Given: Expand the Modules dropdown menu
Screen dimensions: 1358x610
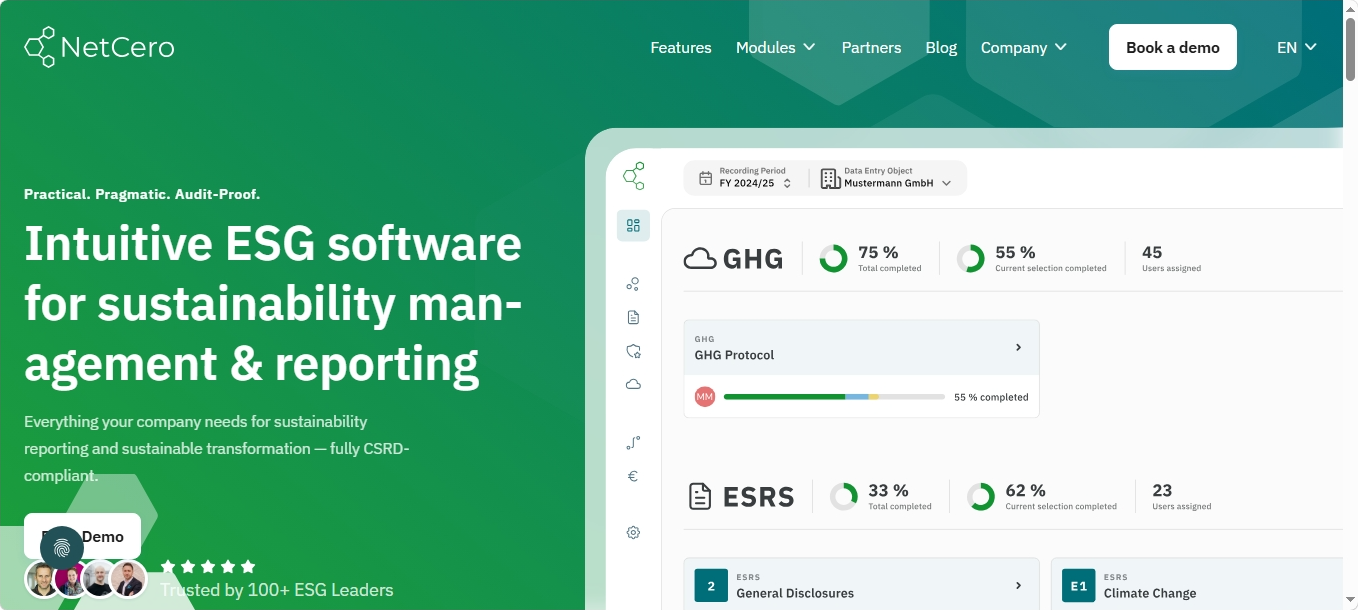Looking at the screenshot, I should (x=776, y=47).
